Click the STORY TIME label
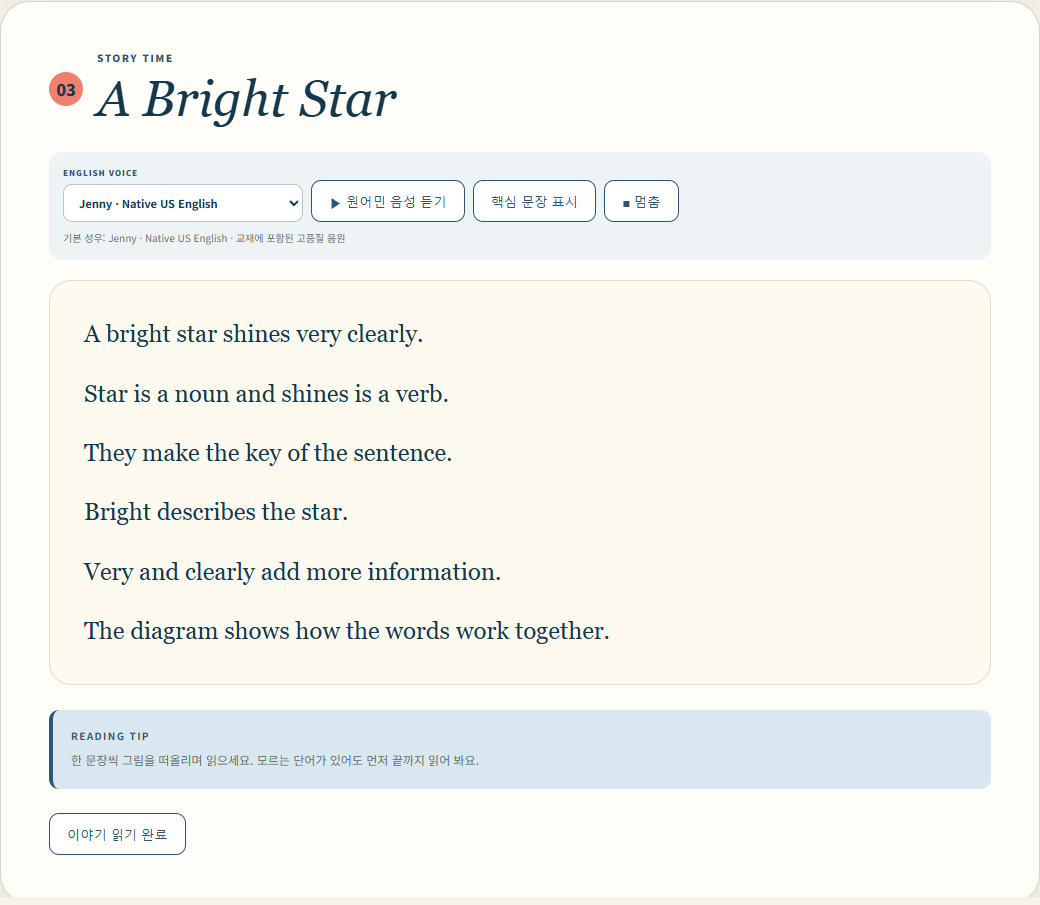1040x905 pixels. point(135,58)
